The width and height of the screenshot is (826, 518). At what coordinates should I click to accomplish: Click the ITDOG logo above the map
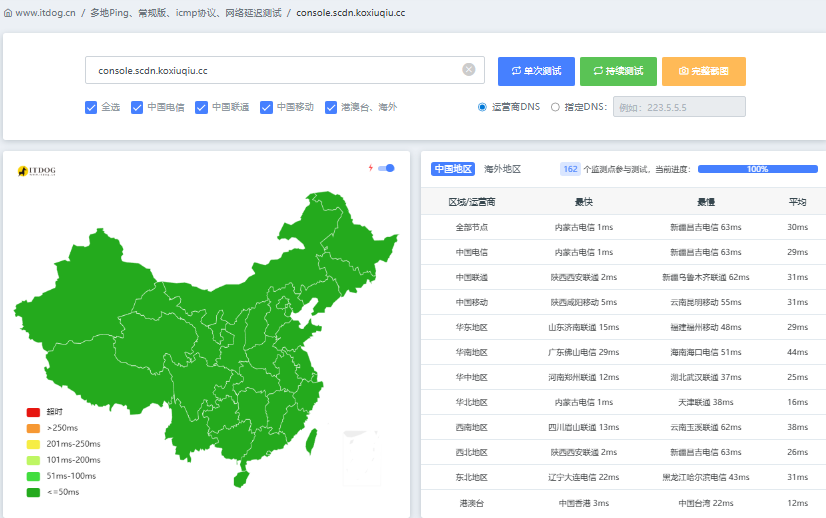pos(37,171)
